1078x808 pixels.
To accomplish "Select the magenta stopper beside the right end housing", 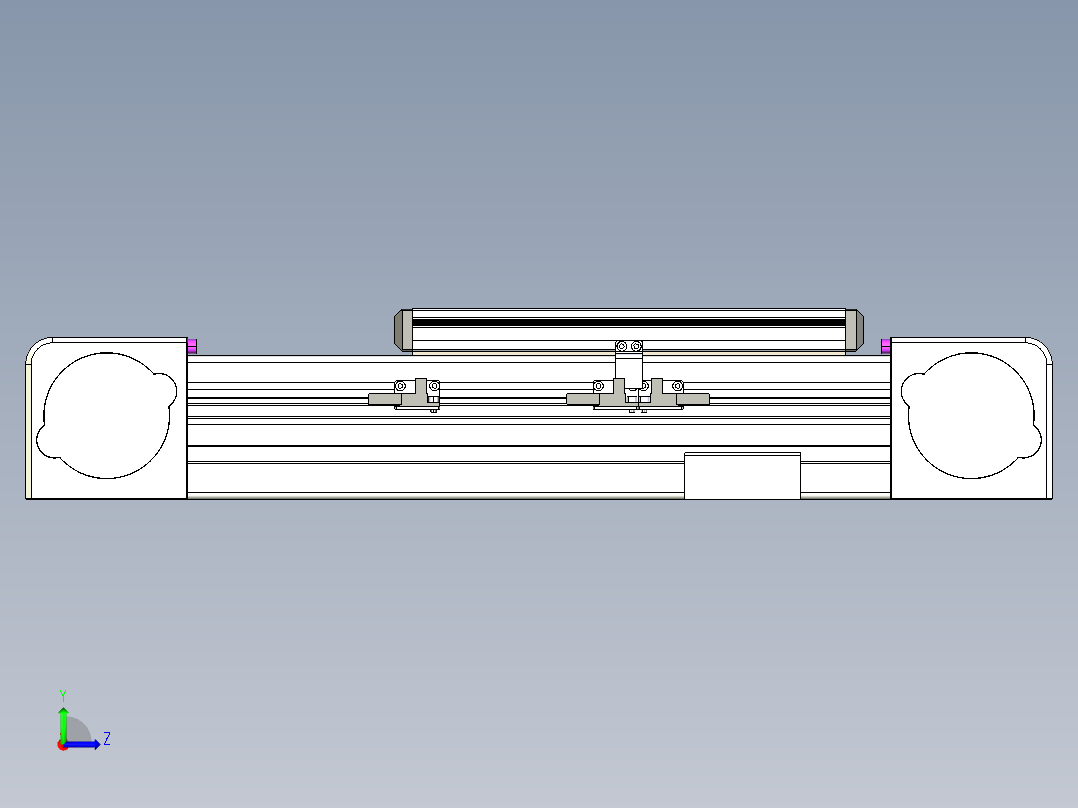I will (x=886, y=346).
